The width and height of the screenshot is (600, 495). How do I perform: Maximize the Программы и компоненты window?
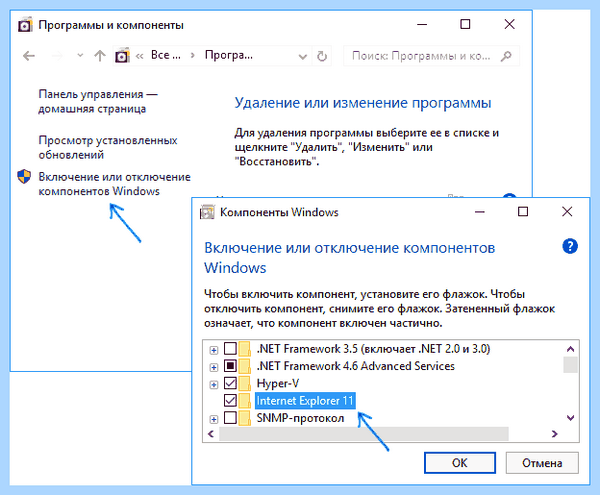[x=465, y=24]
